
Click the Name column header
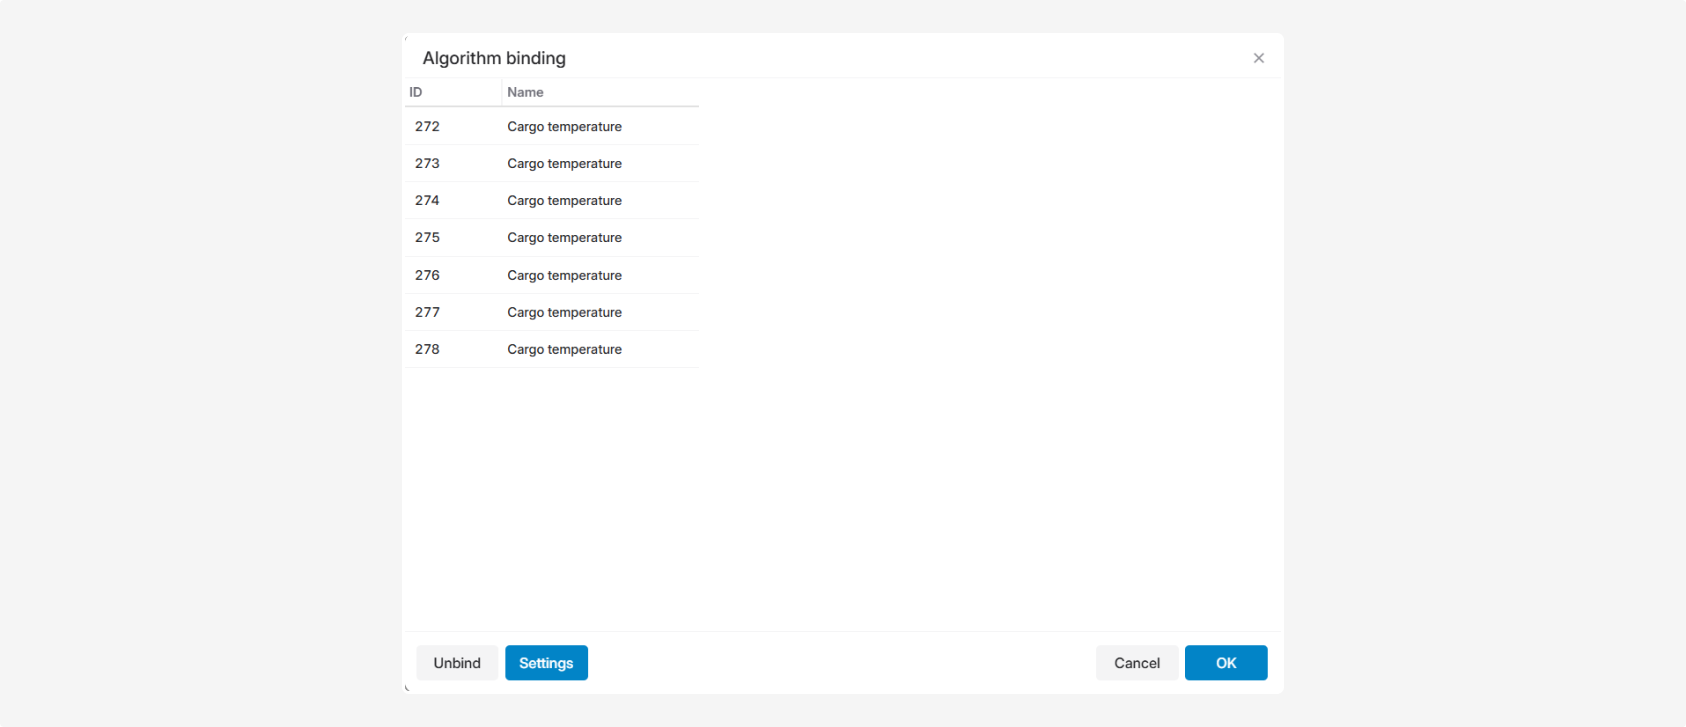(x=526, y=92)
